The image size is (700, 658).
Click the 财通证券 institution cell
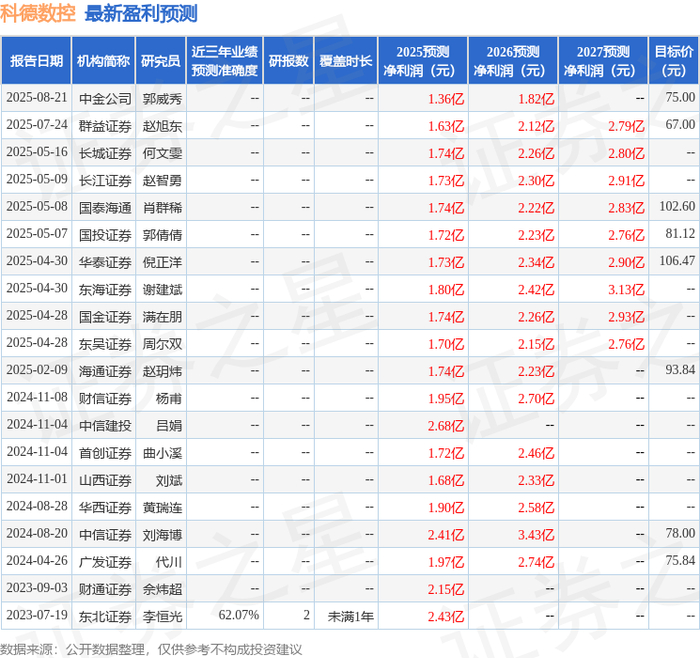coord(105,589)
